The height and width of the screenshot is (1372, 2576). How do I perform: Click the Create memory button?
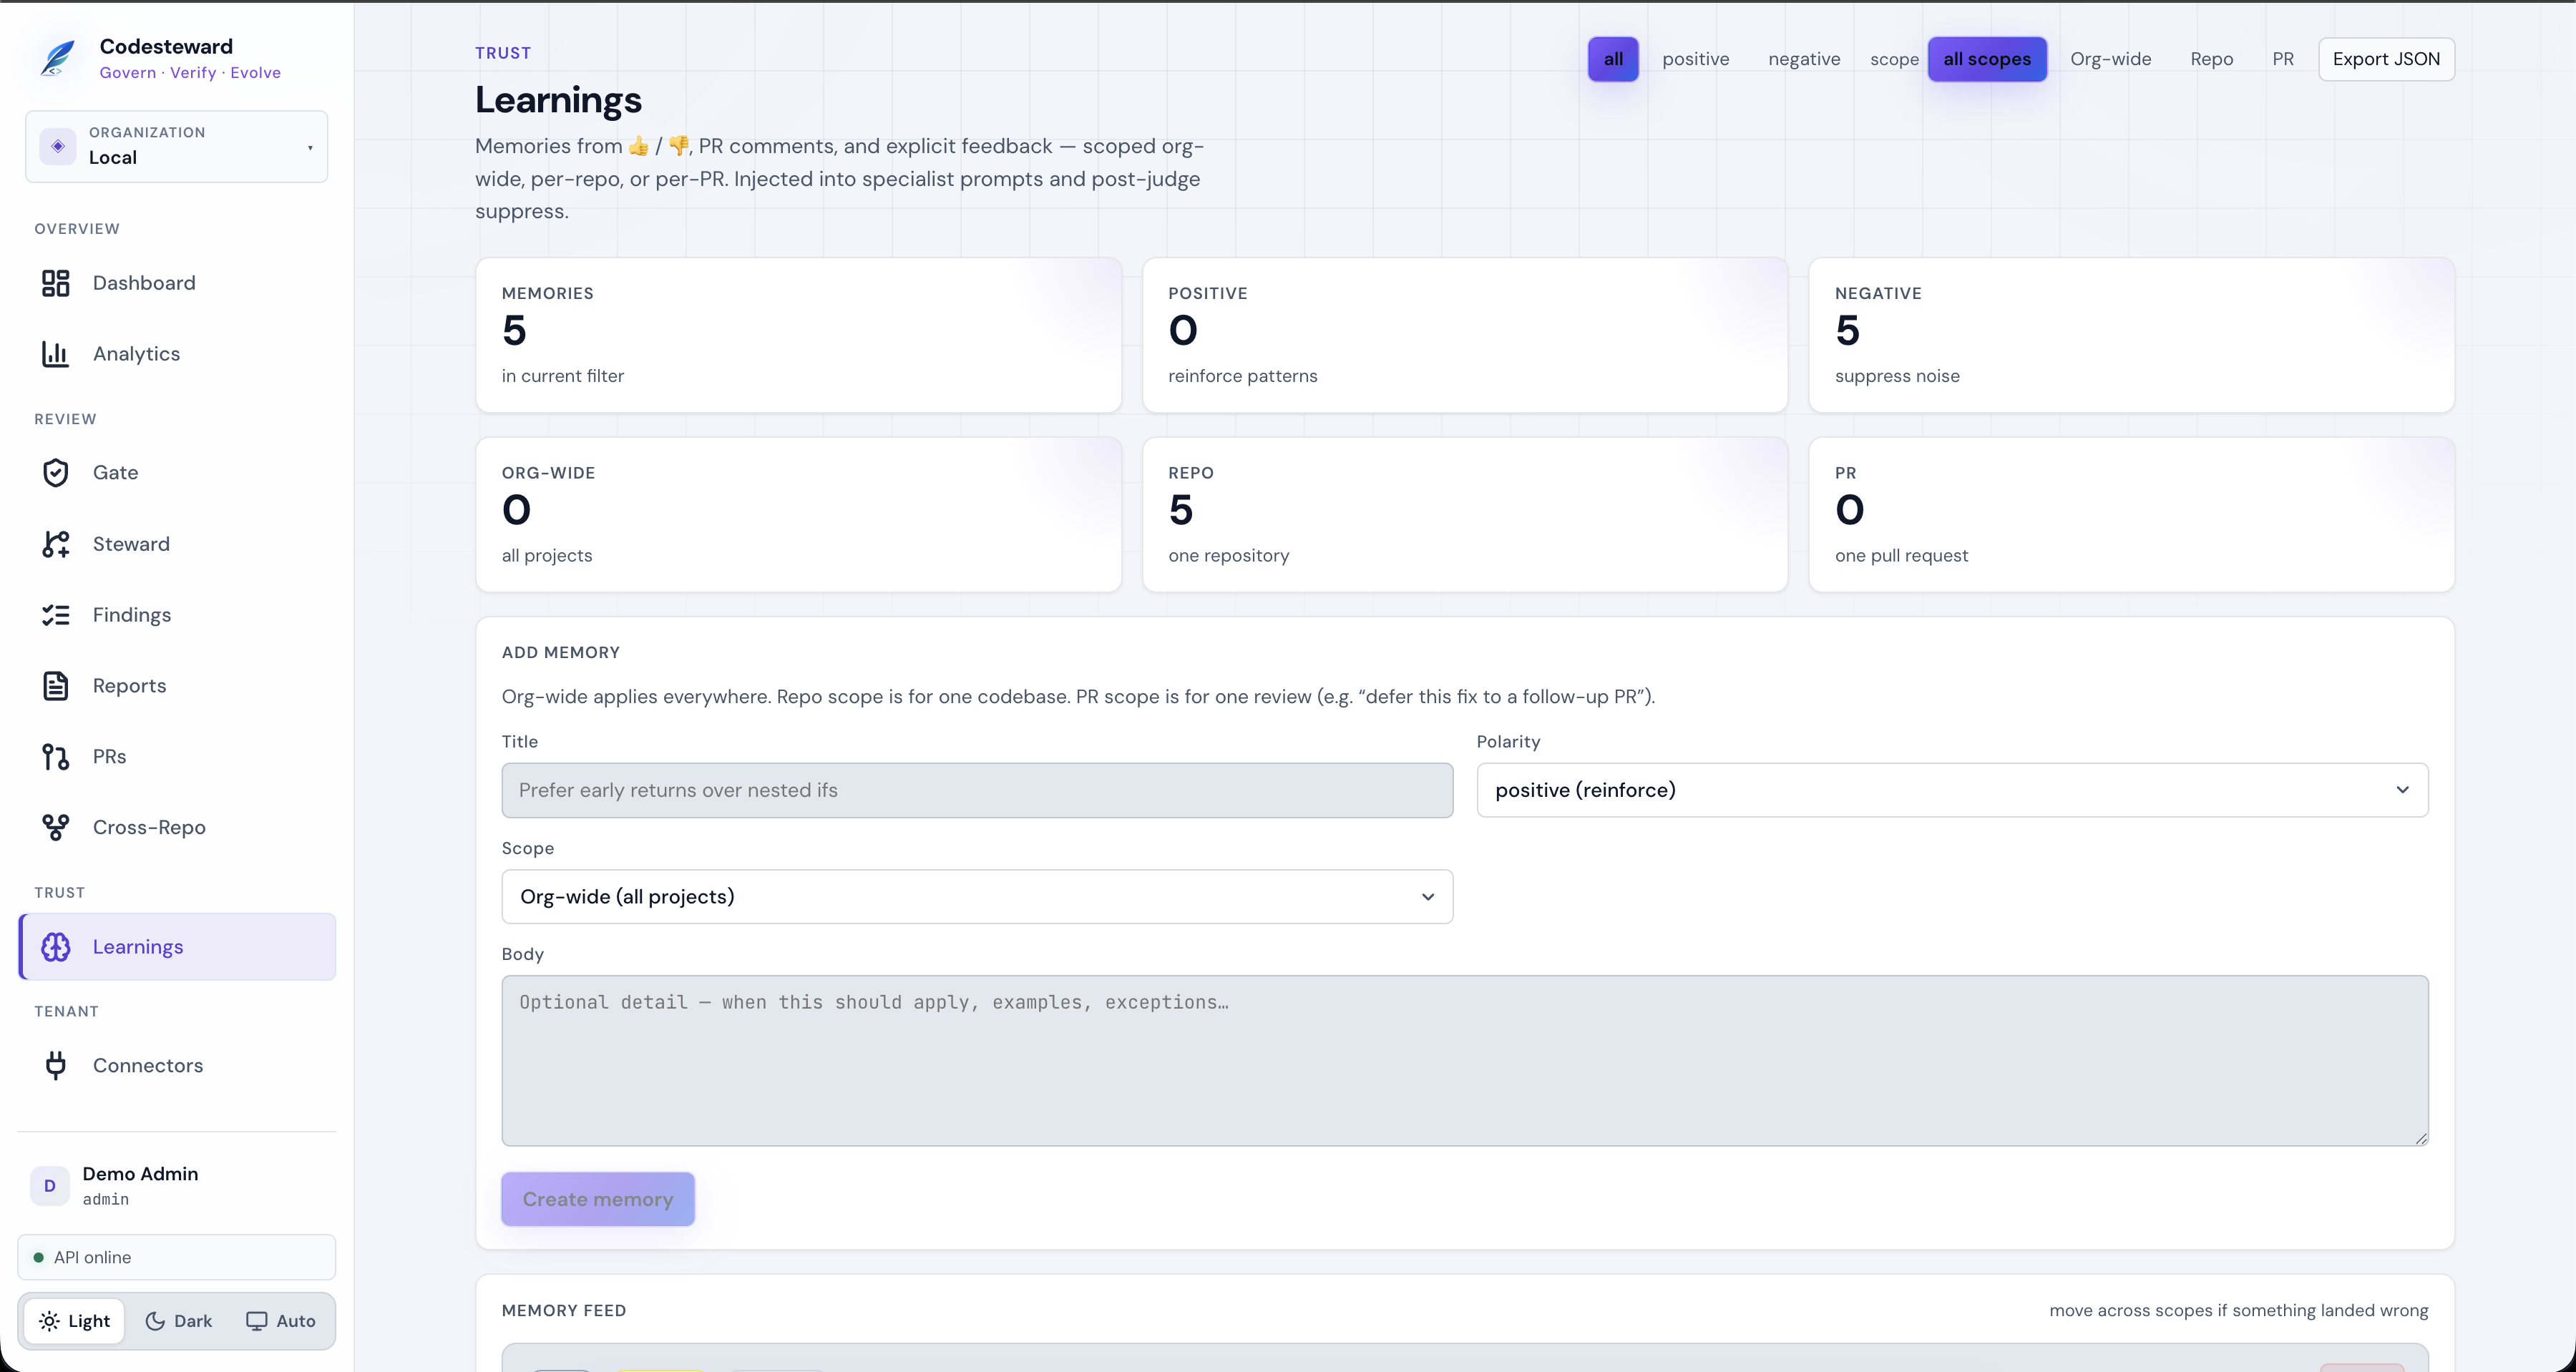point(598,1199)
